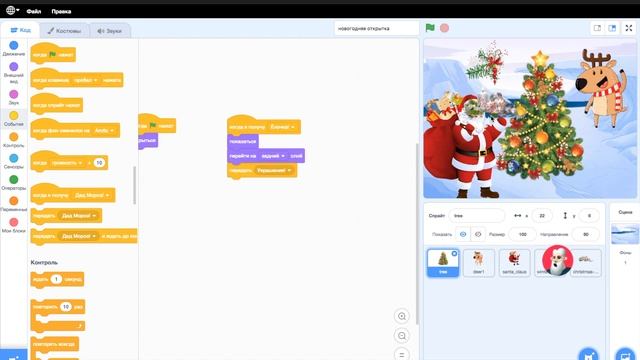Click the workspace vertical scrollbar

[x=417, y=233]
